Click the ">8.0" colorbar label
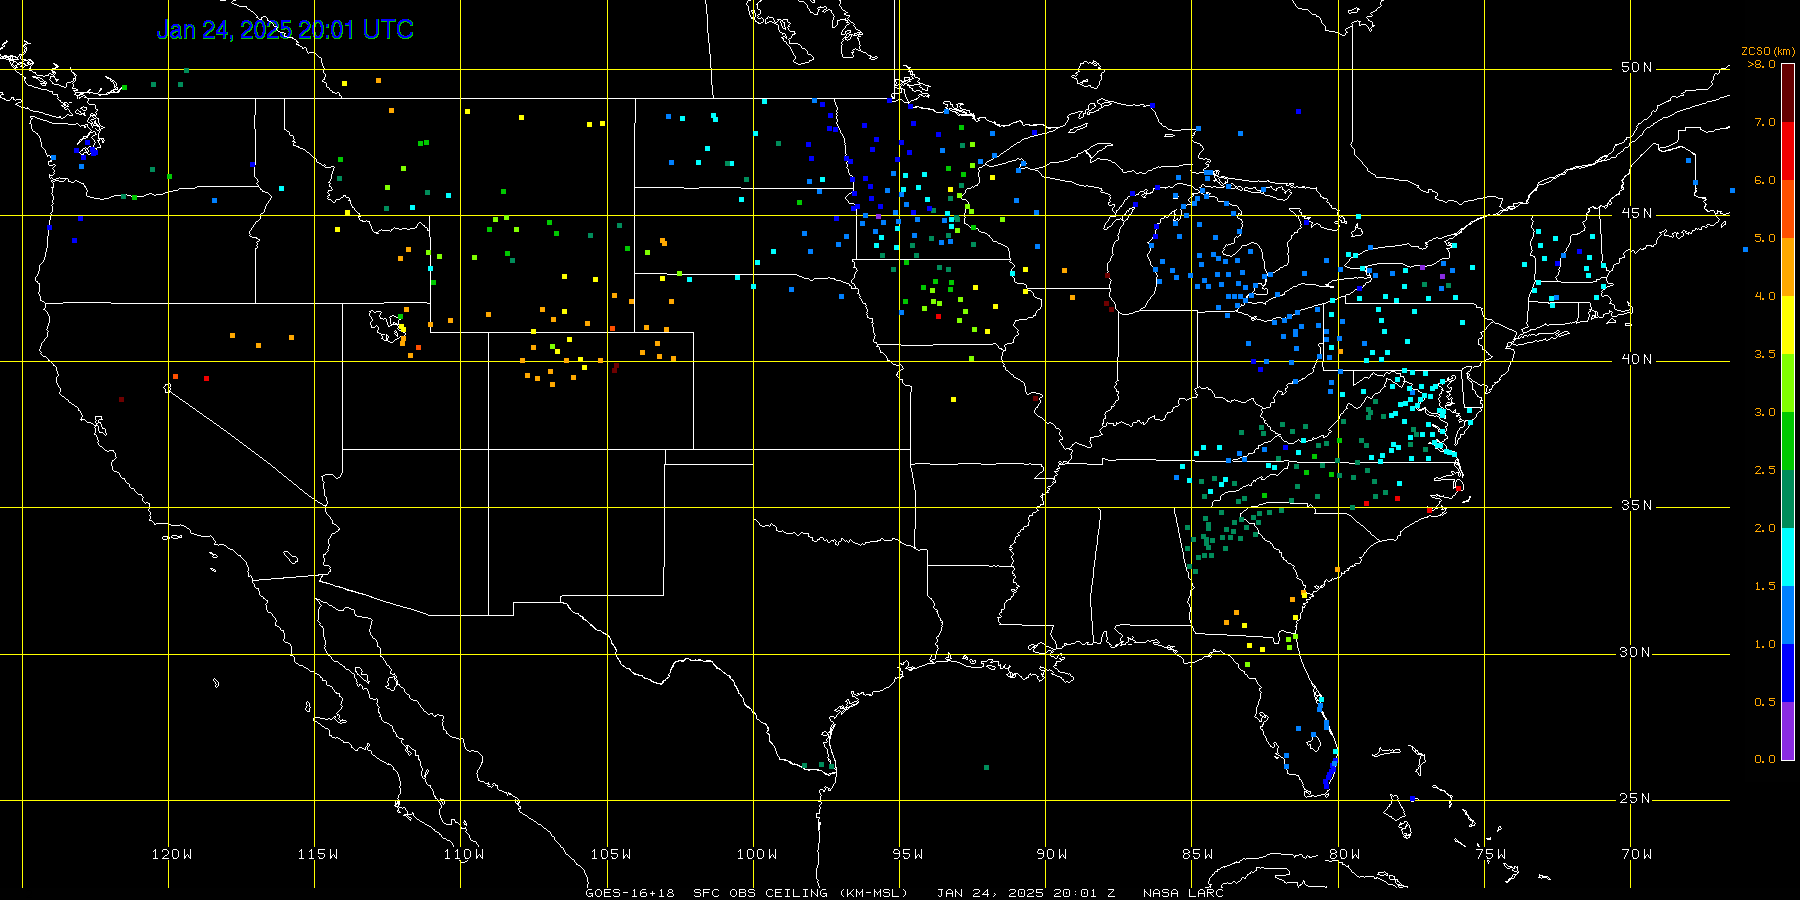Screen dimensions: 1800x900 (1762, 64)
